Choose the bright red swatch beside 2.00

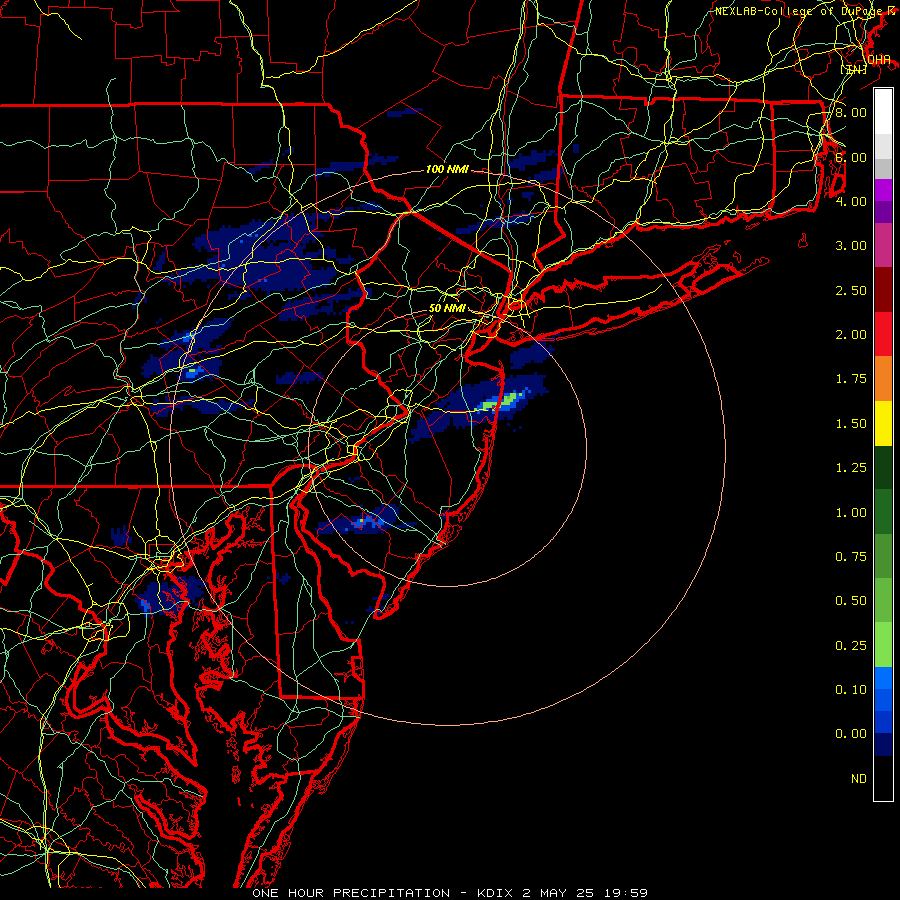(x=883, y=335)
